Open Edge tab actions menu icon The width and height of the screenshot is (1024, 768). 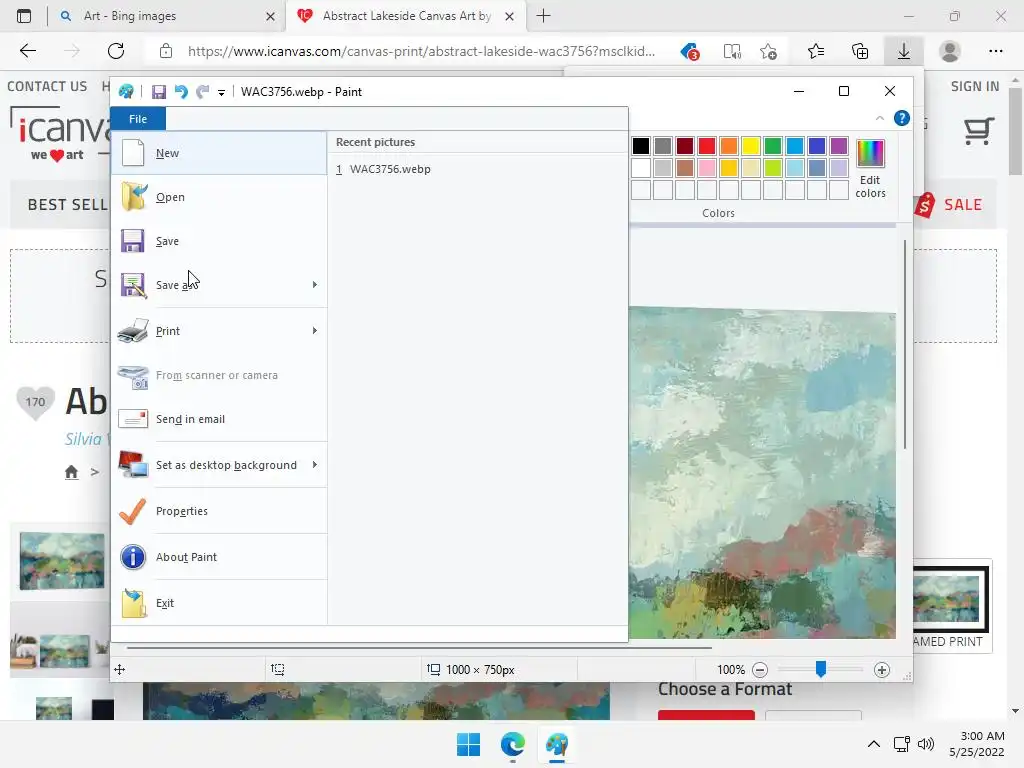(x=24, y=16)
